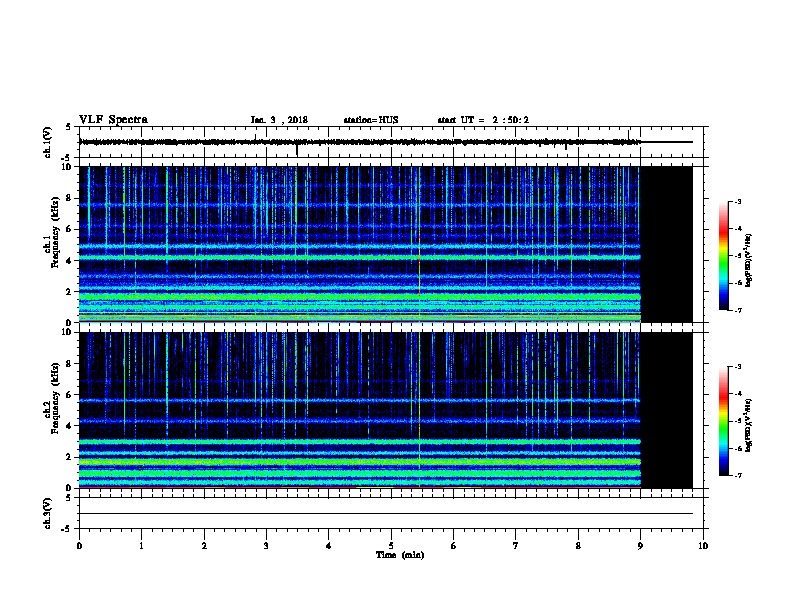Click the '2' kHz tick on ch.2 frequency axis

(x=70, y=457)
